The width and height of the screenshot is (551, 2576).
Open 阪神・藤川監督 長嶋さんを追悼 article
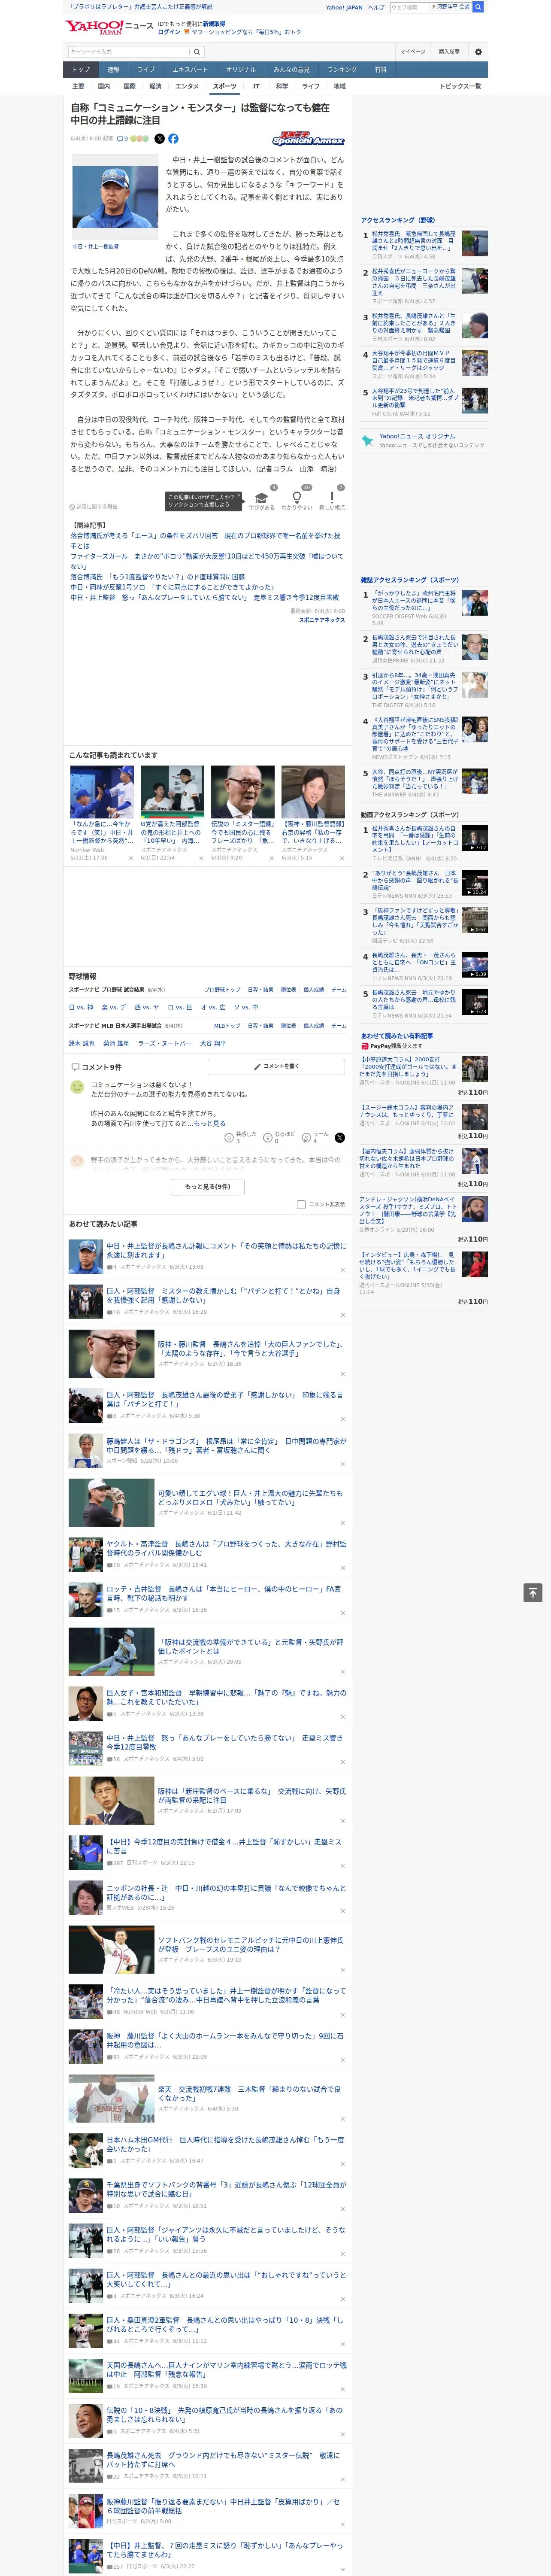(x=251, y=1349)
